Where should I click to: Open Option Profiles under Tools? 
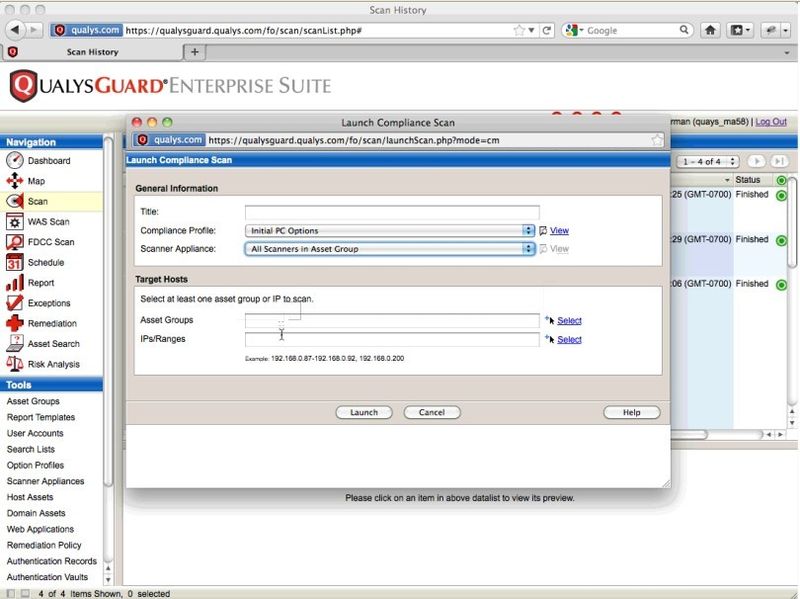tap(35, 465)
